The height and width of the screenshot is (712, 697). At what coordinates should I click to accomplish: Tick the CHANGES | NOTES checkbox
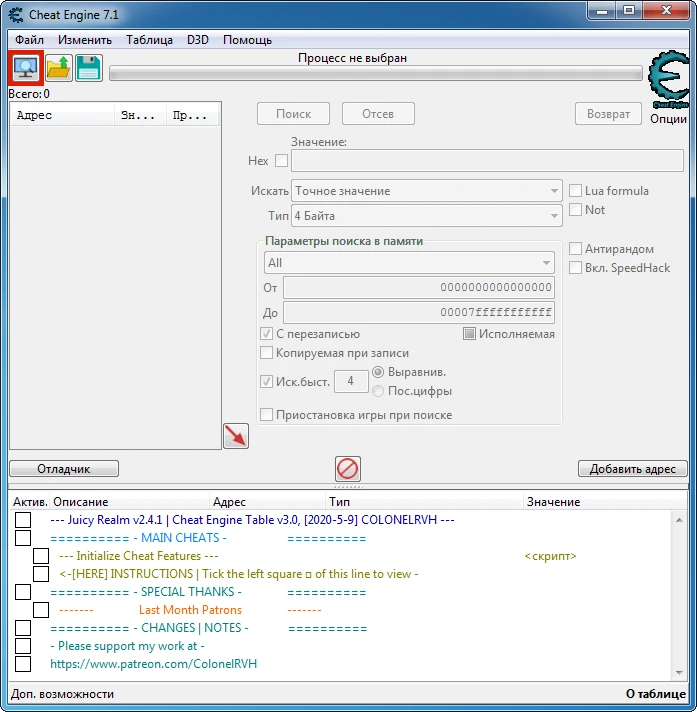(23, 628)
